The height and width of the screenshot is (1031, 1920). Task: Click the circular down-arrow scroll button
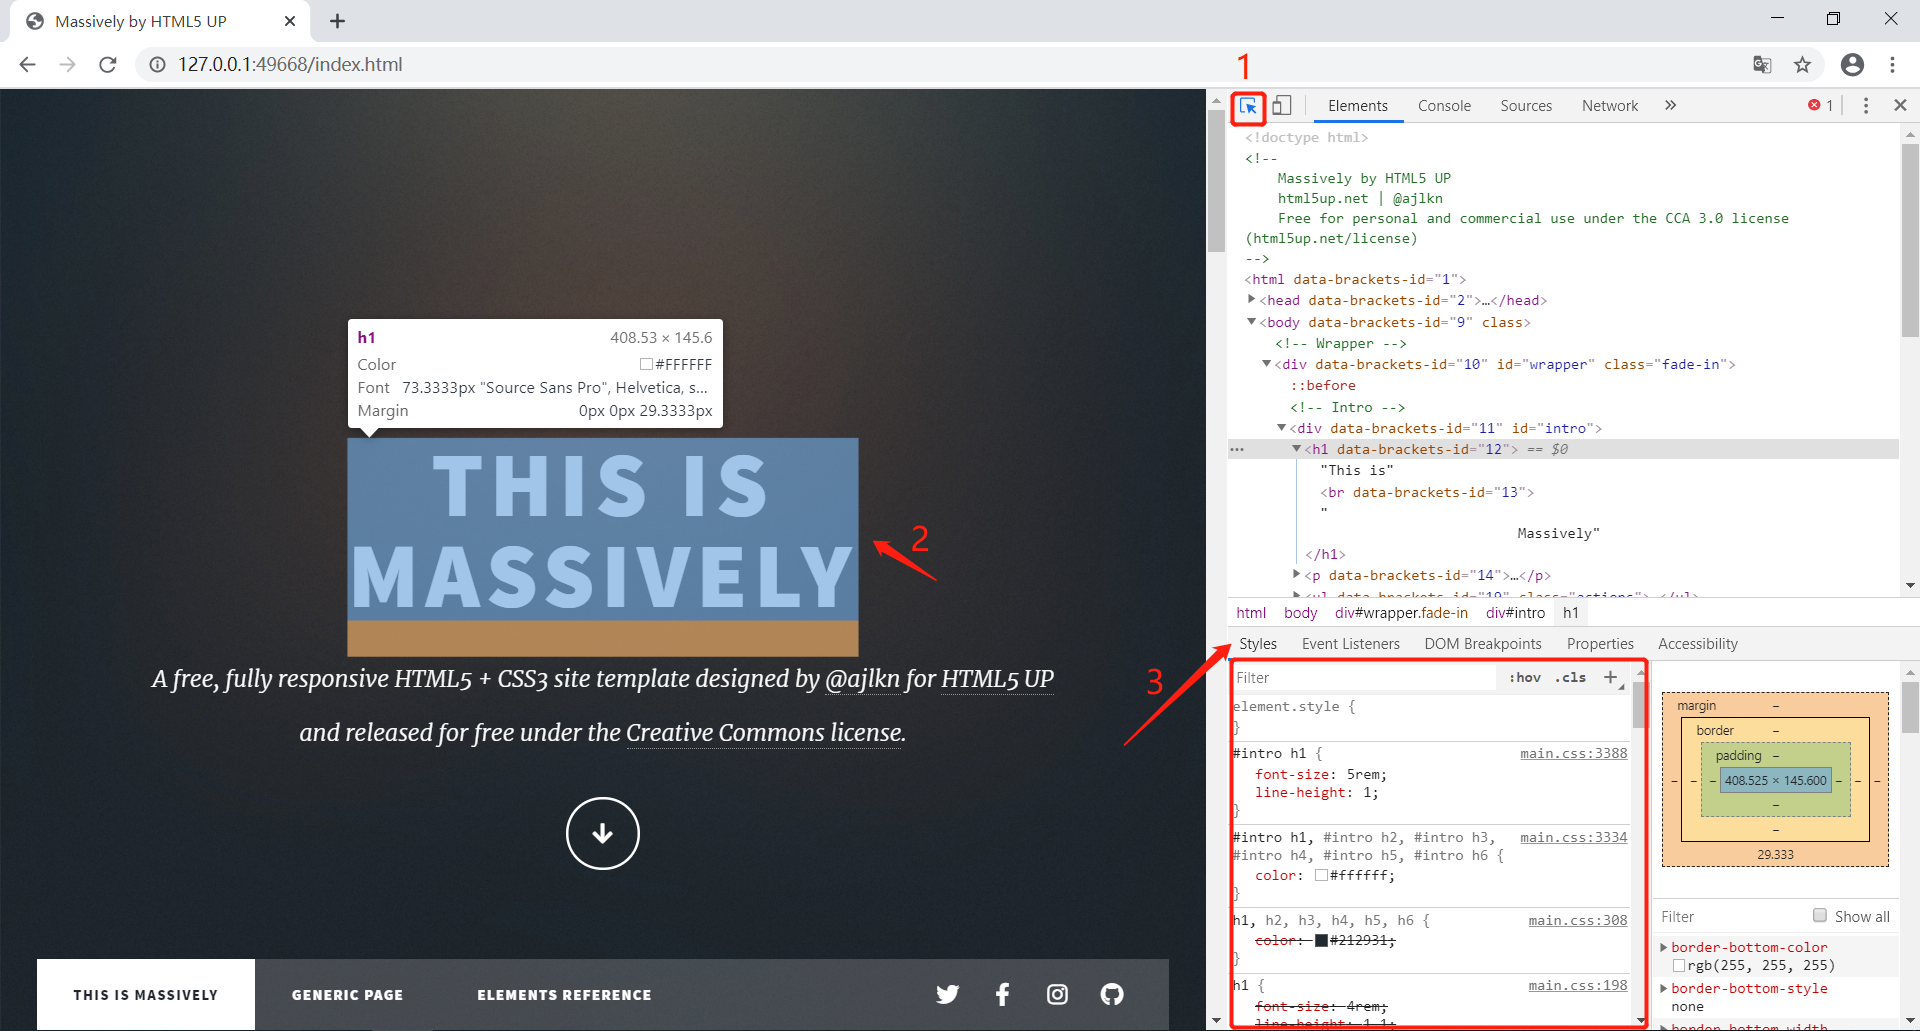pos(602,833)
